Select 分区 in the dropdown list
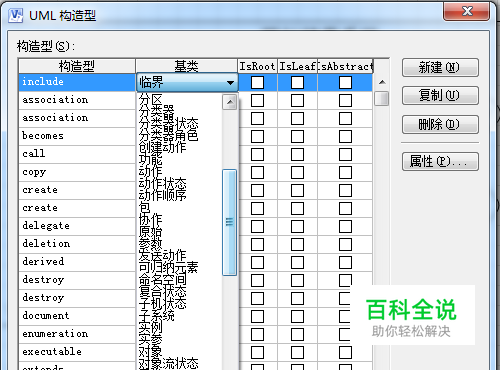500x370 pixels. pyautogui.click(x=151, y=100)
